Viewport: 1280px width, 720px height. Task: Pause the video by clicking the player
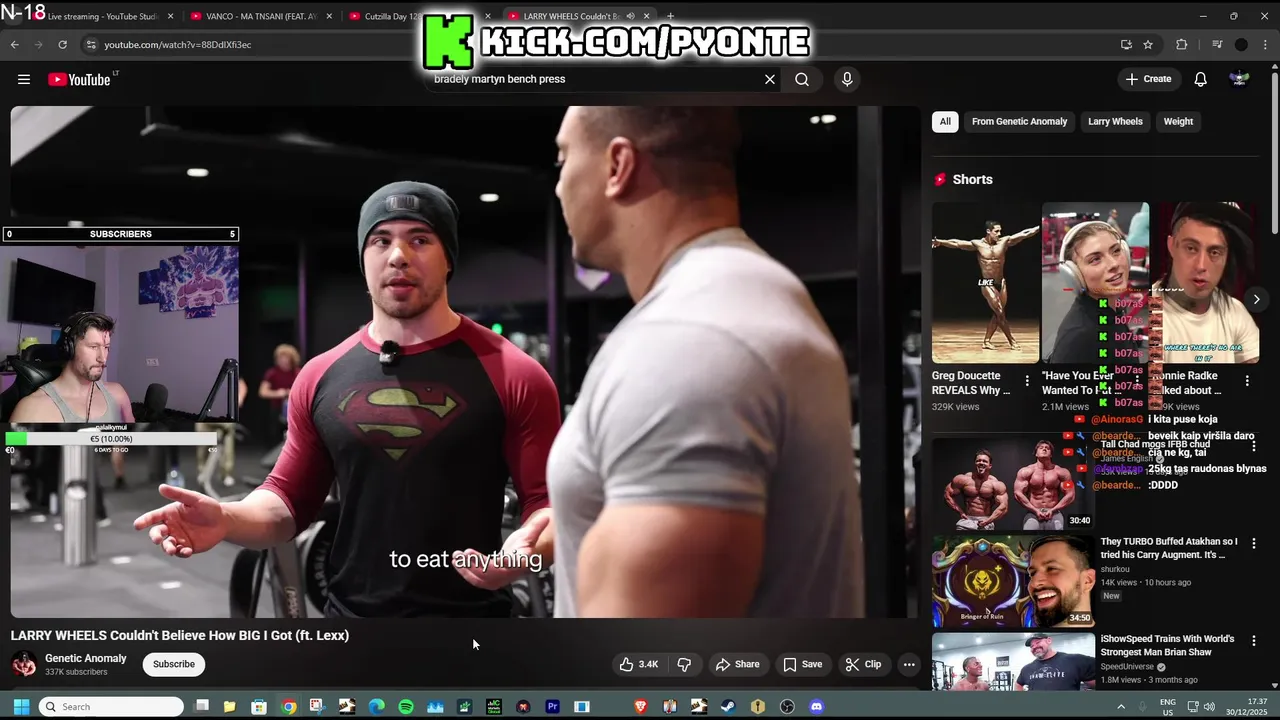tap(465, 362)
